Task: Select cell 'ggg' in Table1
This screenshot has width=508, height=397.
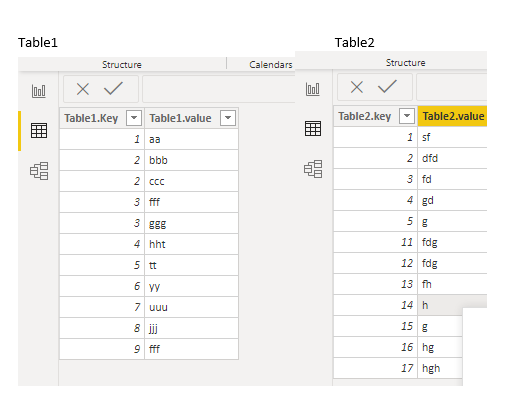Action: [191, 223]
